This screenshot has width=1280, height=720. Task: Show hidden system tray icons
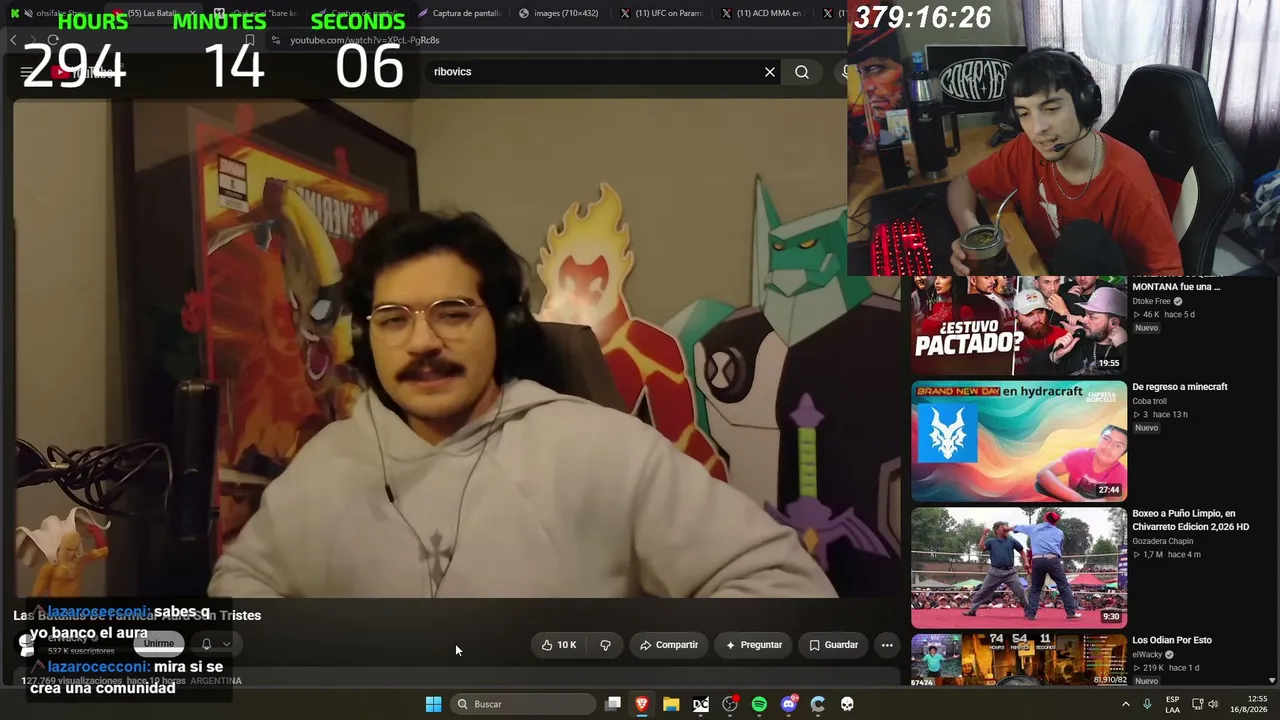[1126, 704]
